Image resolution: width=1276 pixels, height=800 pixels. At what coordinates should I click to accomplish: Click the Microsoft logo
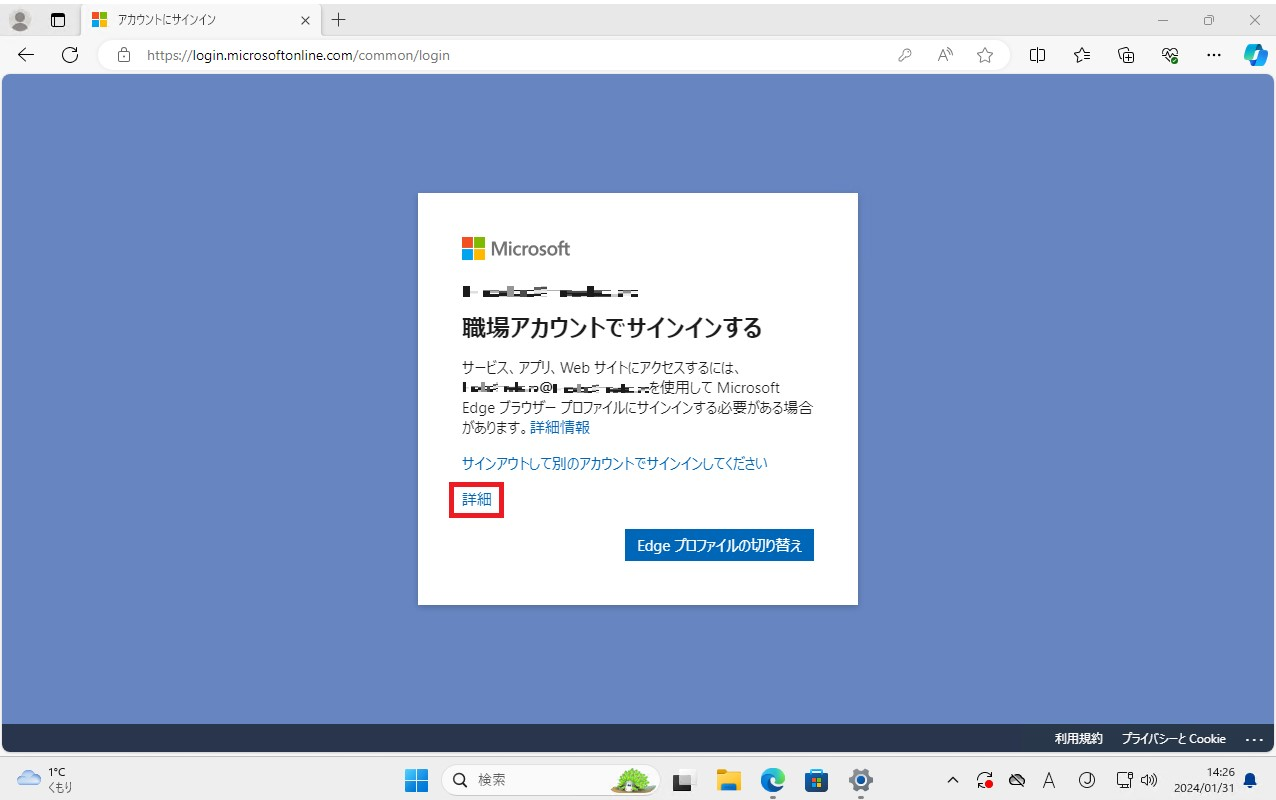[x=516, y=248]
